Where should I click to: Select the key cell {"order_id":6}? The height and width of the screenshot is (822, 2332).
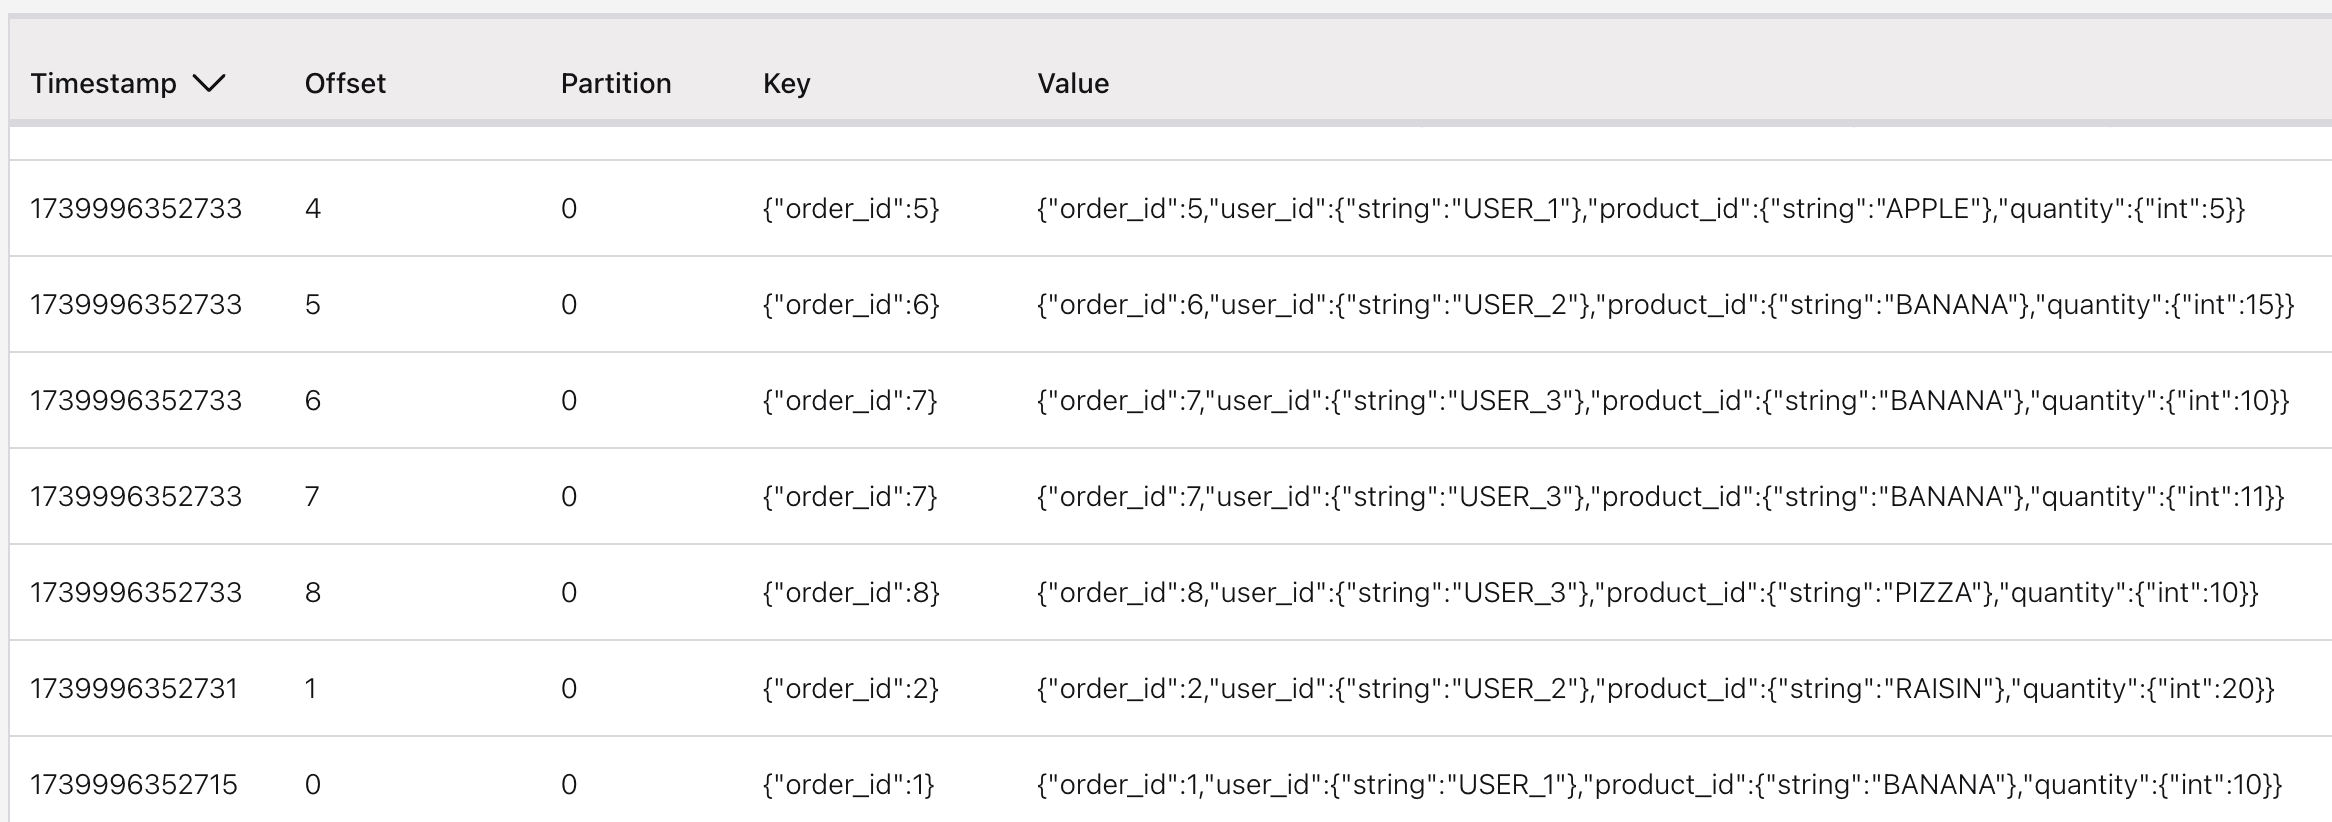point(851,305)
